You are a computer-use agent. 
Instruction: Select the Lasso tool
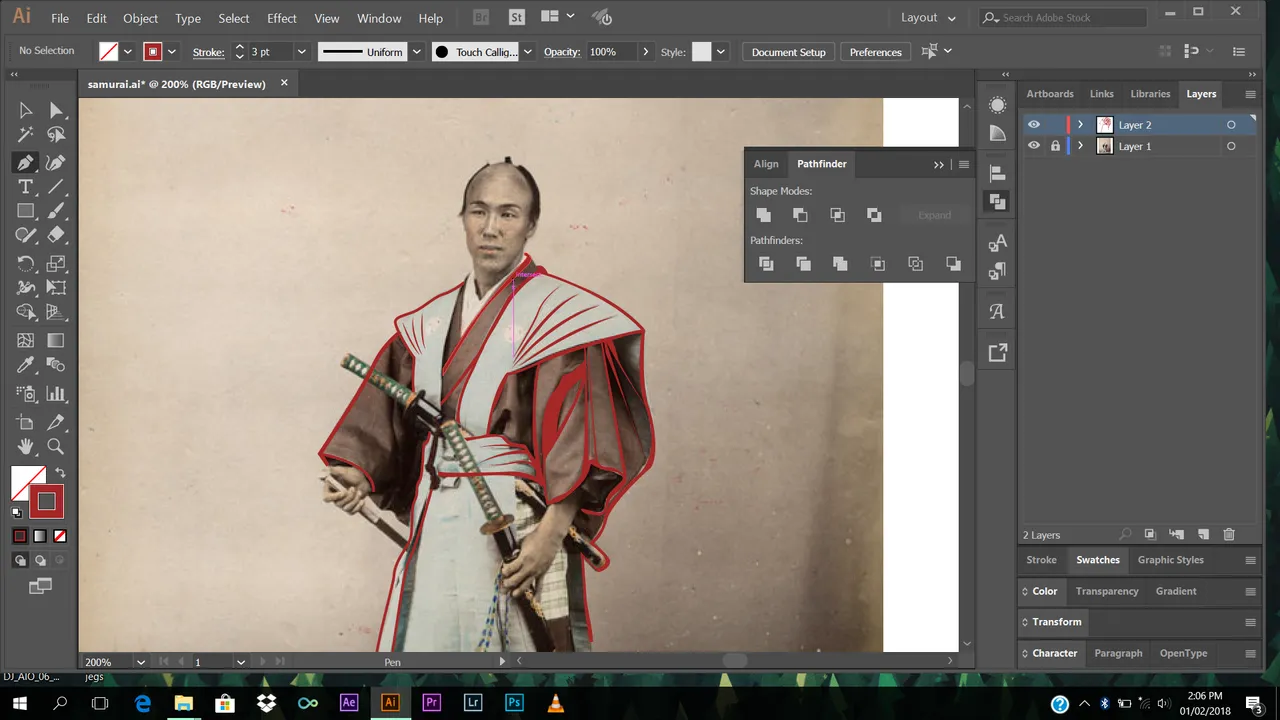tap(56, 135)
